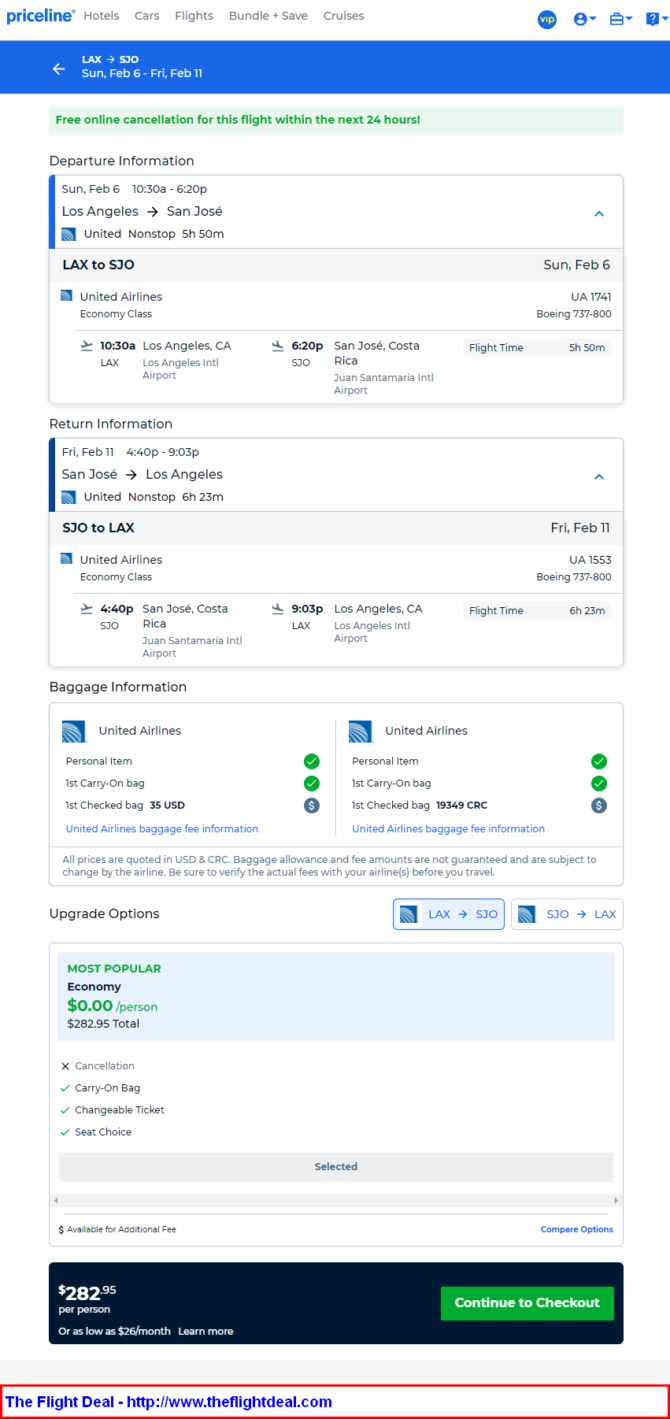Viewport: 670px width, 1419px height.
Task: Click the United logo beside return Nonstop 6h 23m
Action: point(69,497)
